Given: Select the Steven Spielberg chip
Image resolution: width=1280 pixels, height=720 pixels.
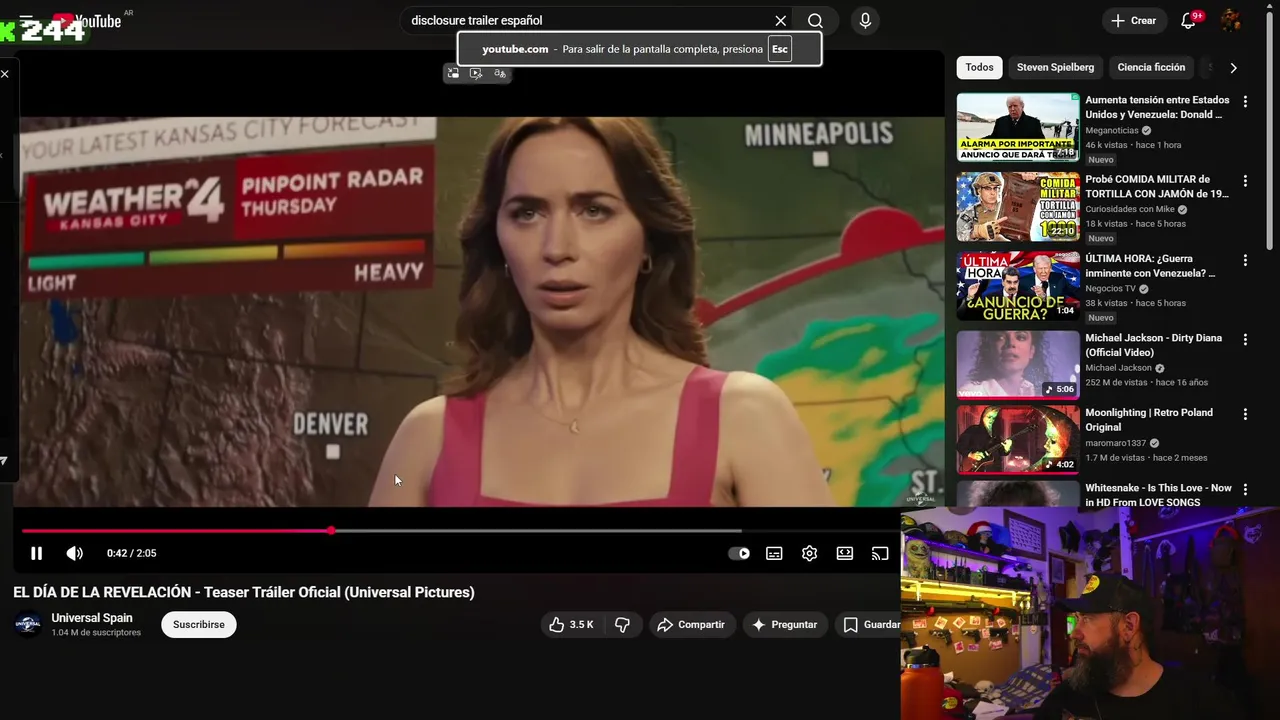Looking at the screenshot, I should (x=1055, y=67).
